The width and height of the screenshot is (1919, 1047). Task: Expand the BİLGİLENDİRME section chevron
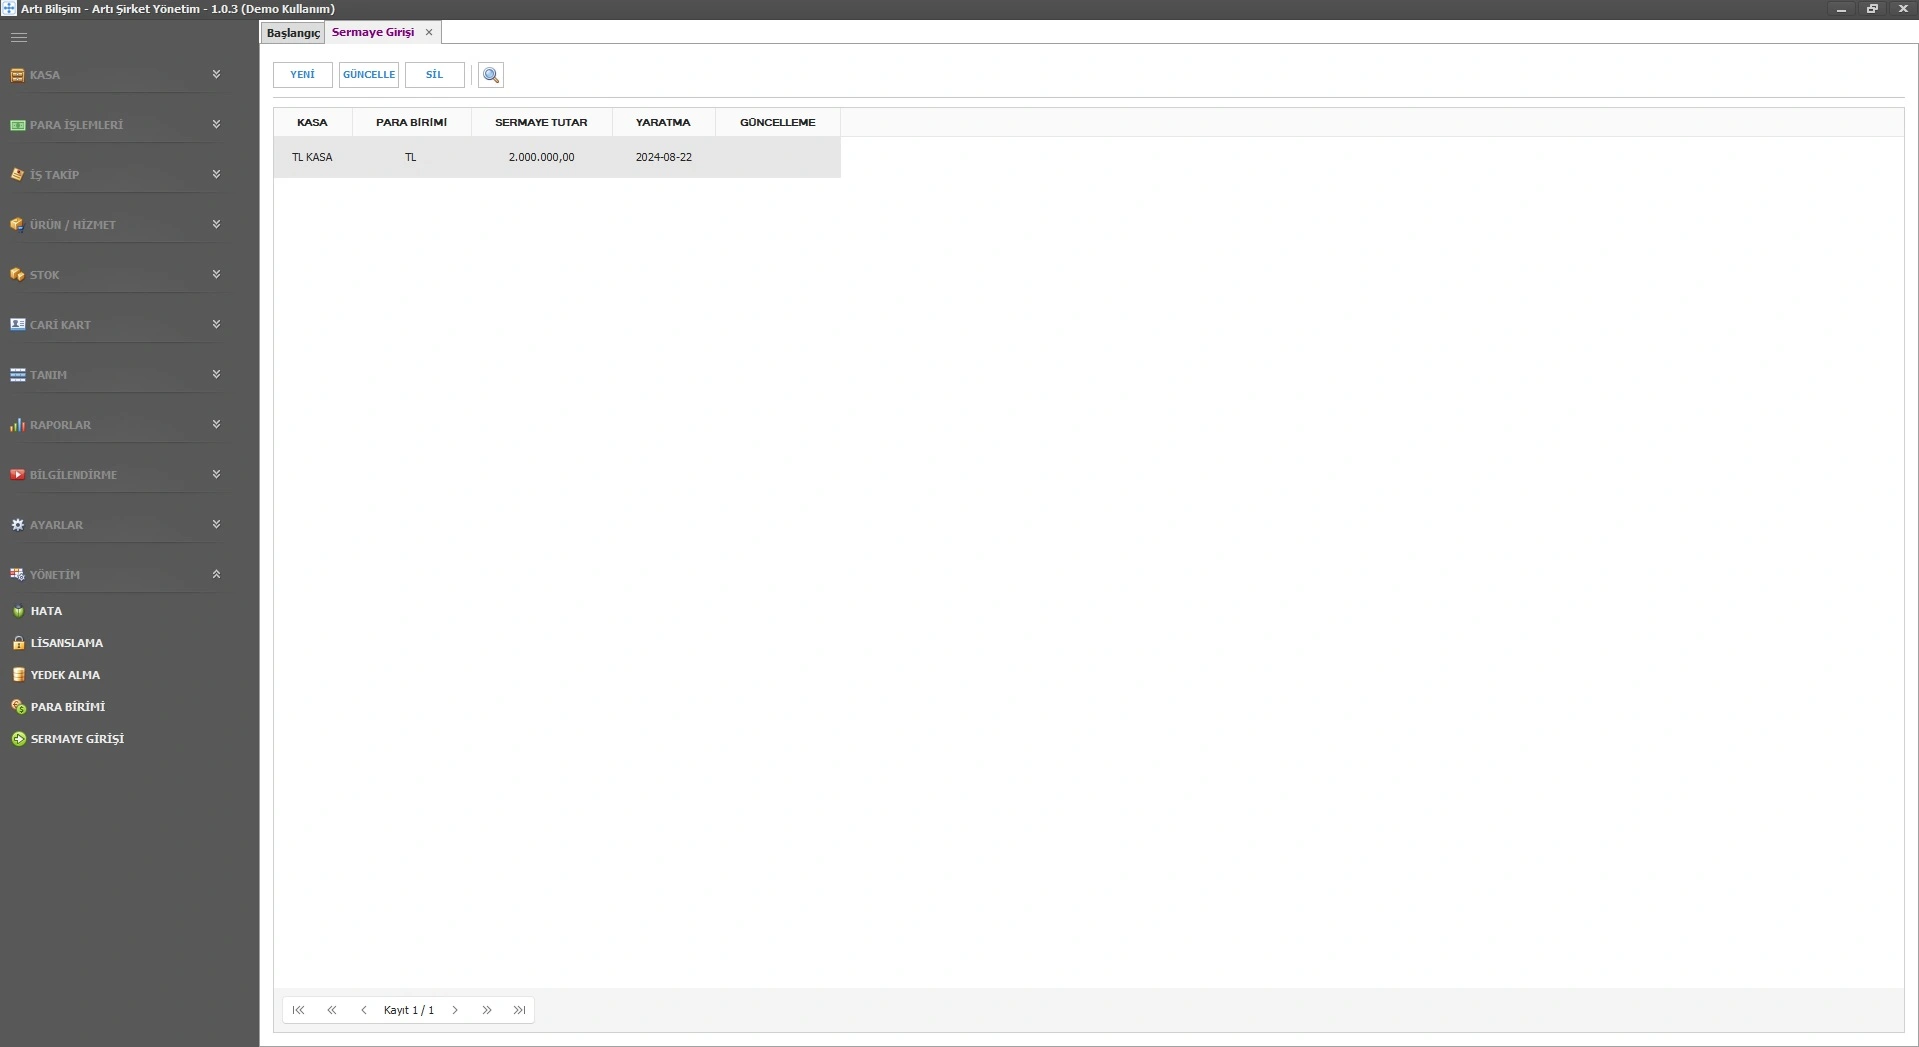point(216,474)
